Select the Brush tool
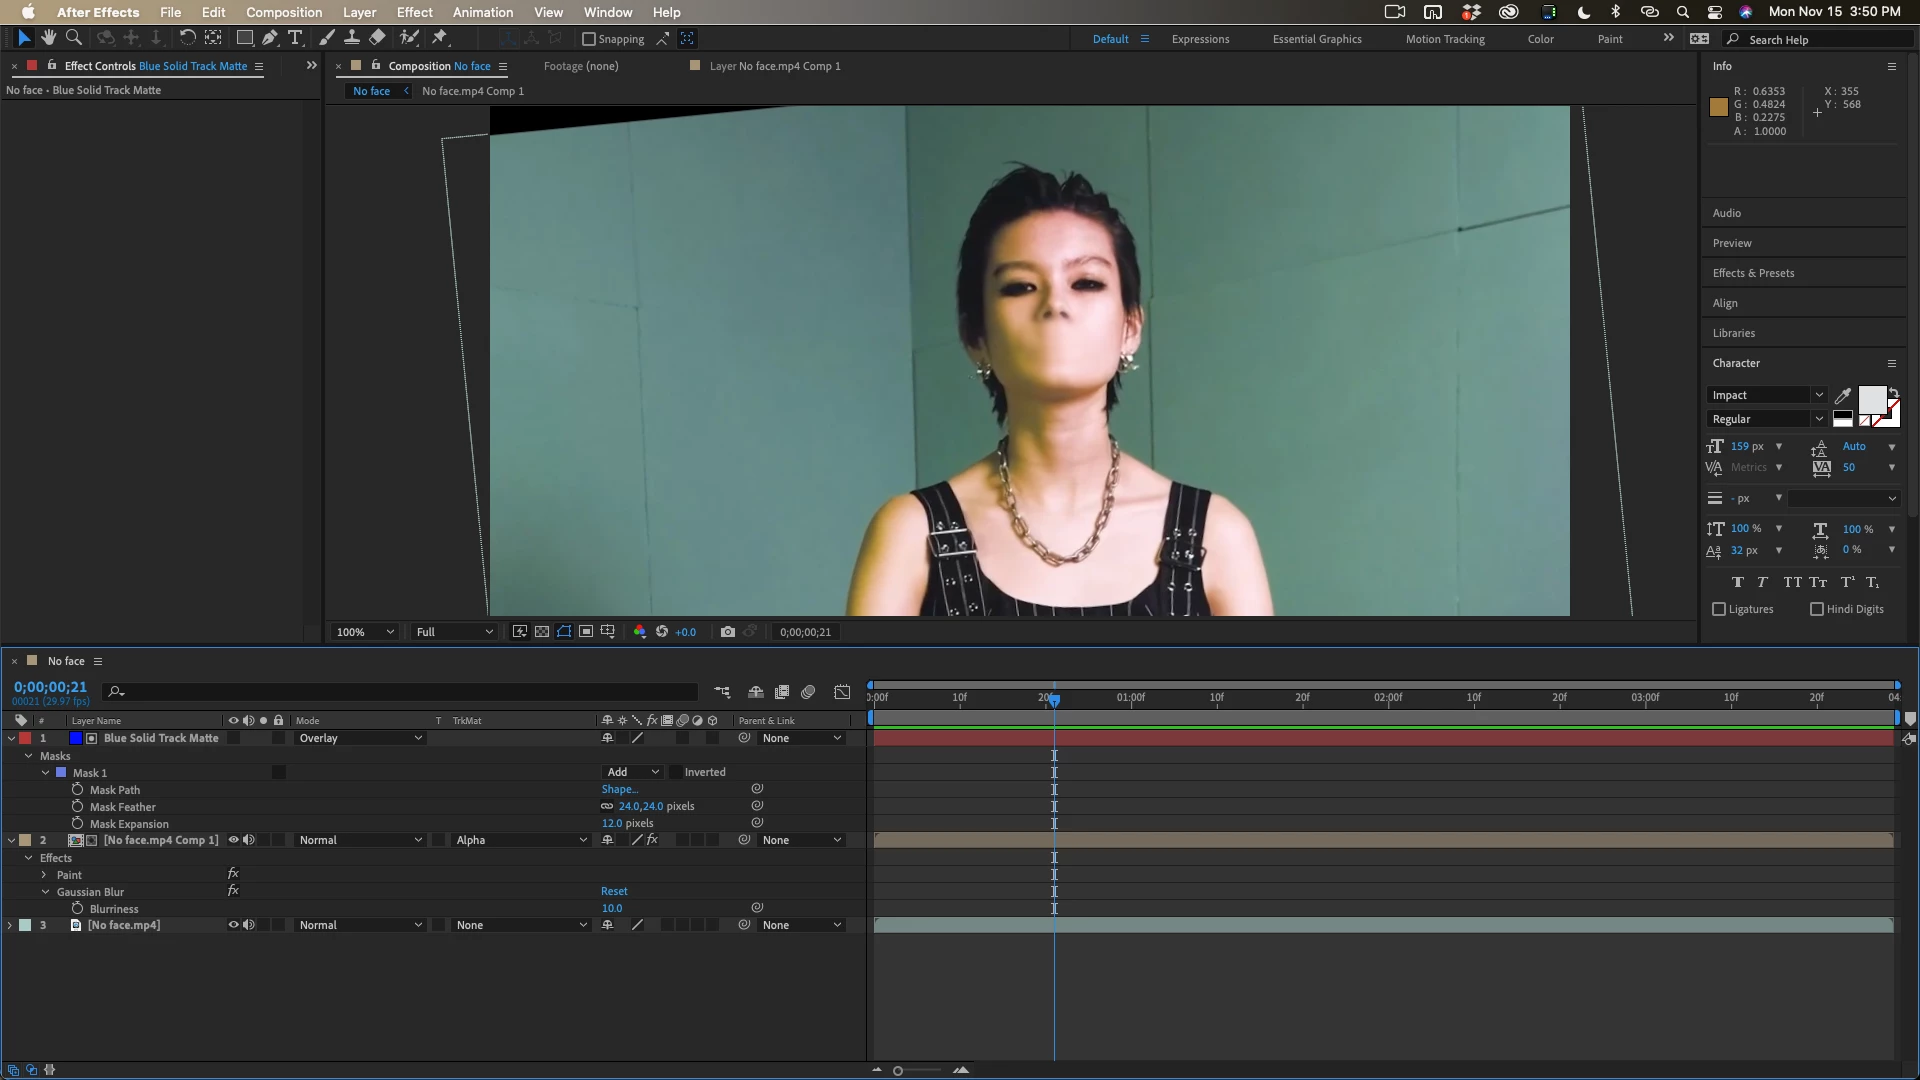This screenshot has height=1080, width=1920. click(327, 38)
